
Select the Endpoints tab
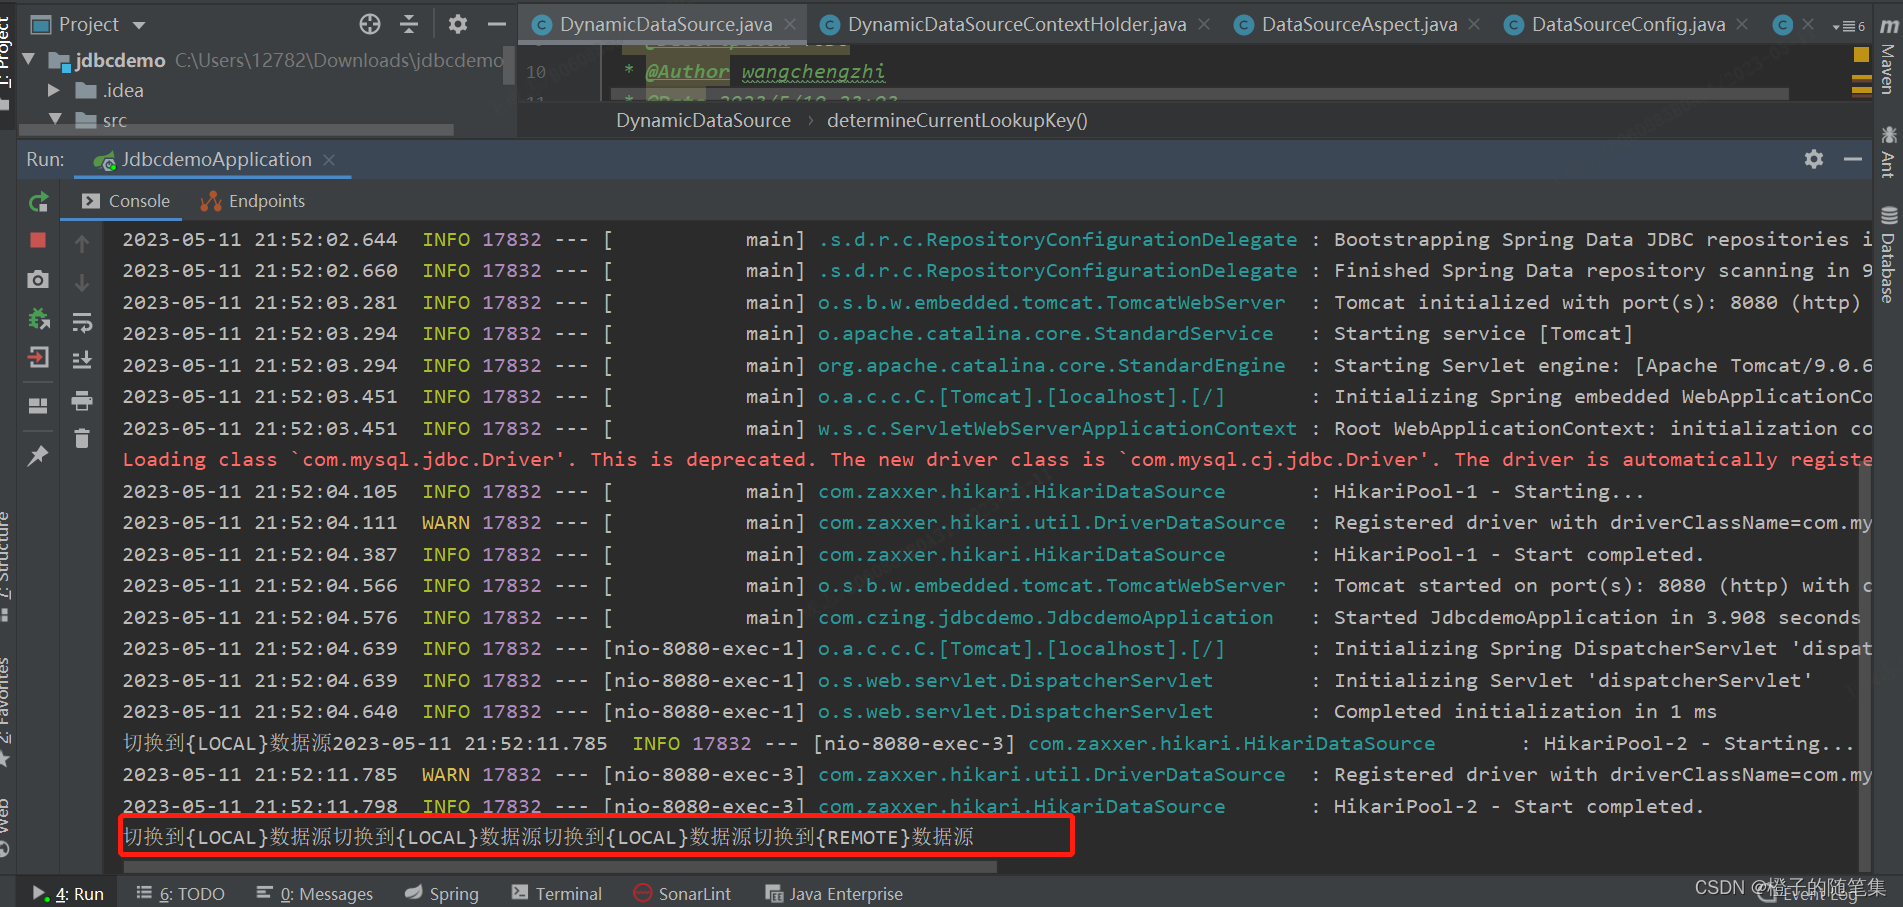pos(253,201)
